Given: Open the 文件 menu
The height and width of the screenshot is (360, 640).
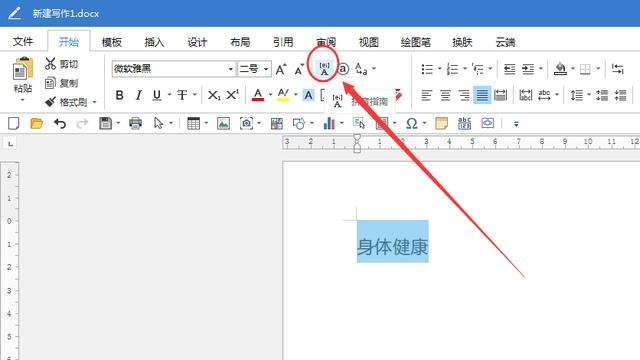Looking at the screenshot, I should point(23,42).
